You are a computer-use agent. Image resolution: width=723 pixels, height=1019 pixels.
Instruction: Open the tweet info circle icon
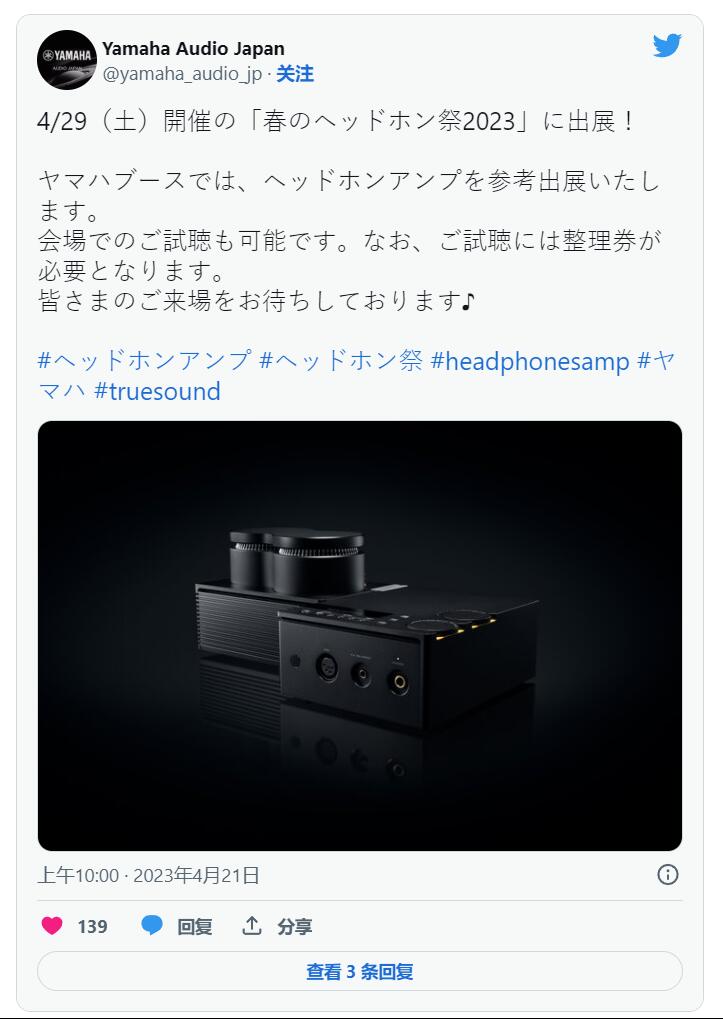point(668,875)
